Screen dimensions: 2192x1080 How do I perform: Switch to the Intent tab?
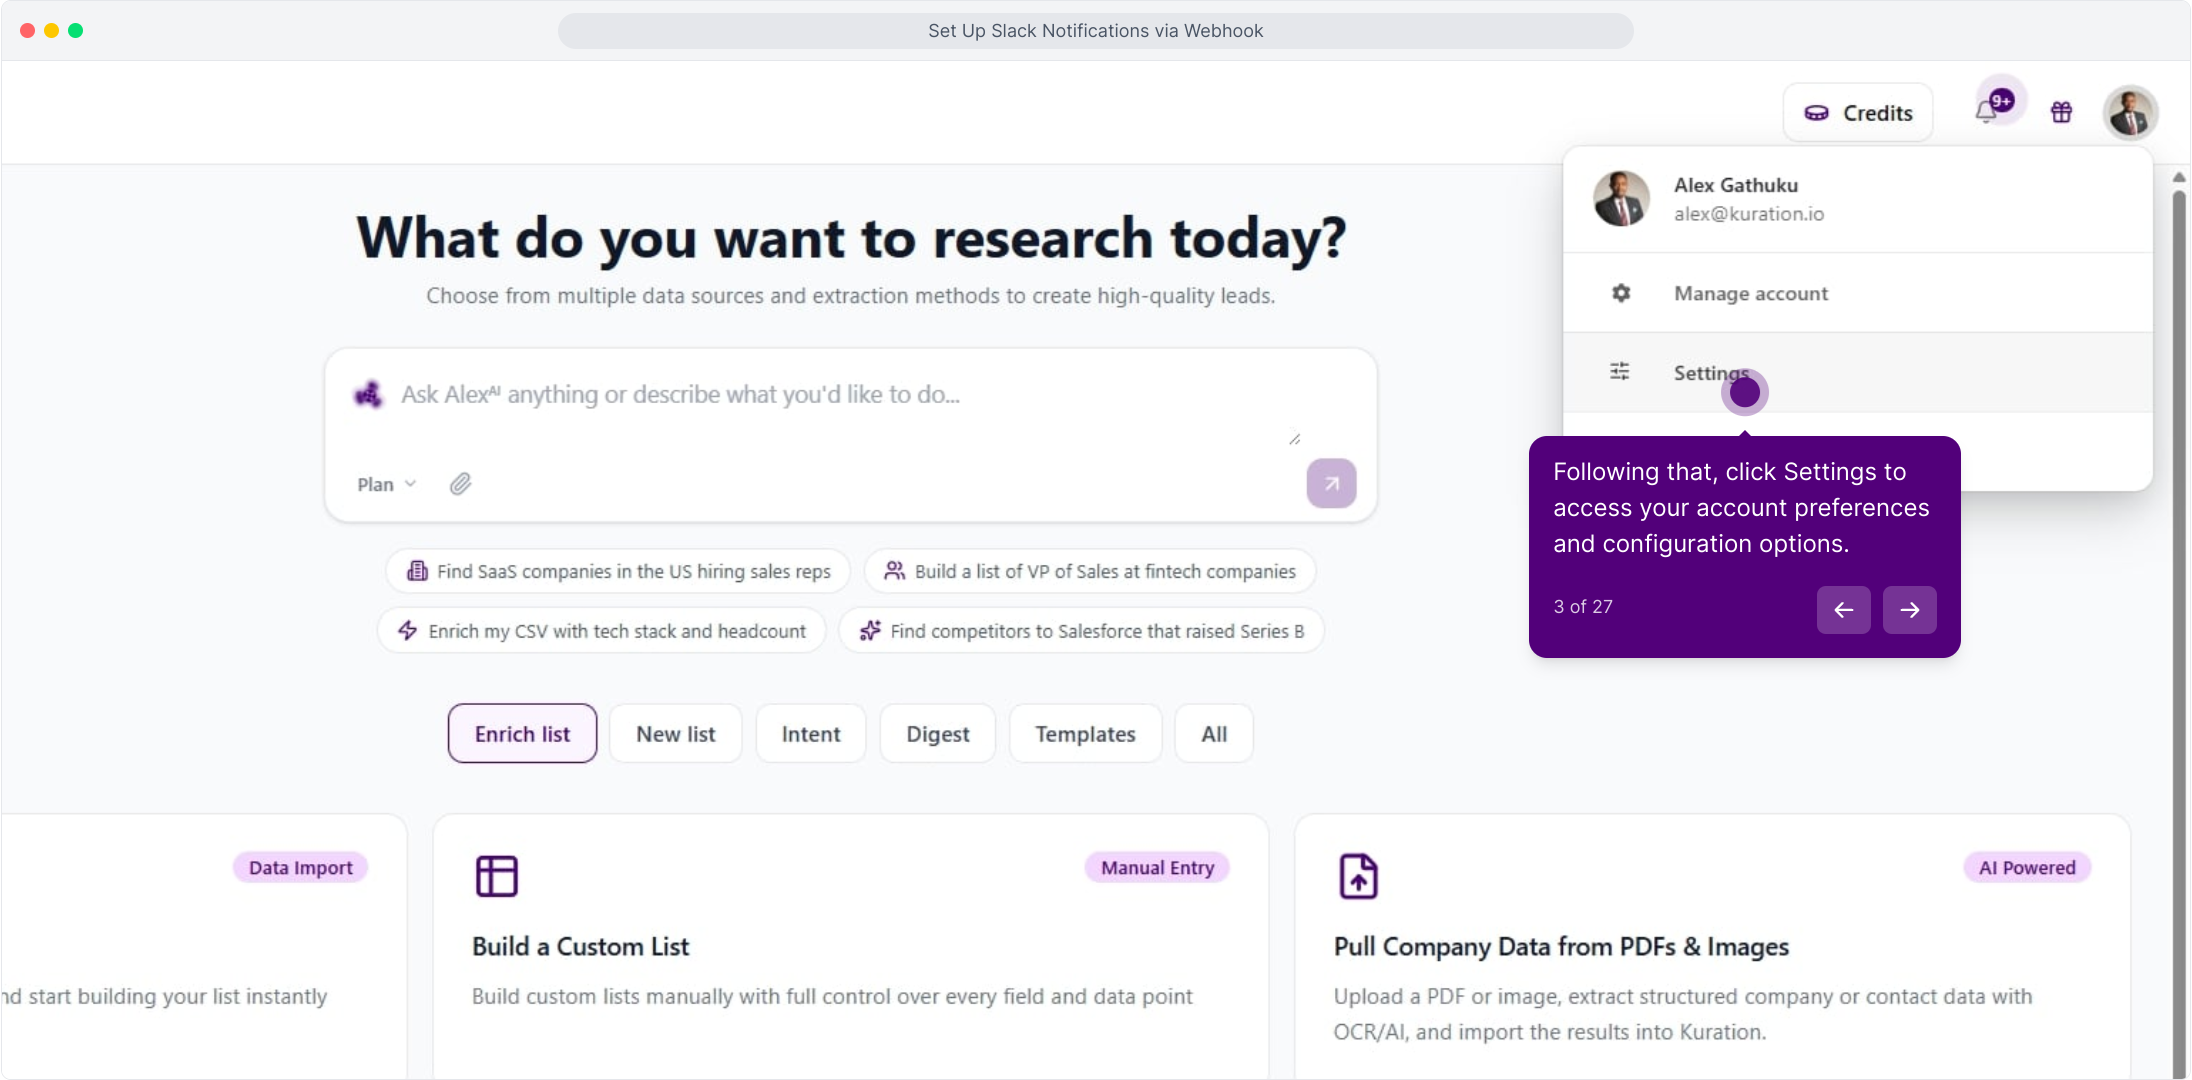tap(811, 734)
